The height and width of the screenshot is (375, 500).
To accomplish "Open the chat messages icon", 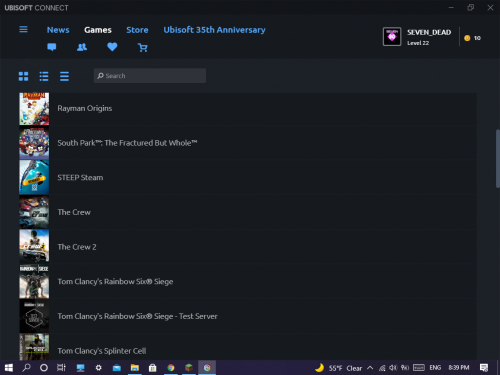I will tap(52, 47).
